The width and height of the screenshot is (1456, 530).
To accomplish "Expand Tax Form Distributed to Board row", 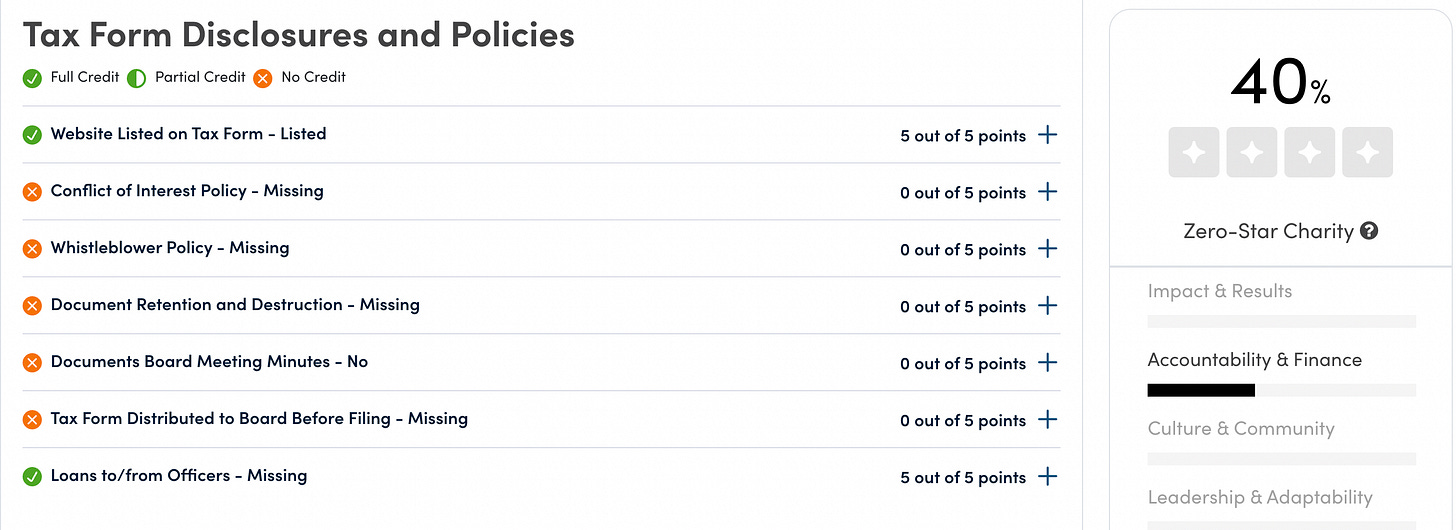I will tap(1047, 420).
